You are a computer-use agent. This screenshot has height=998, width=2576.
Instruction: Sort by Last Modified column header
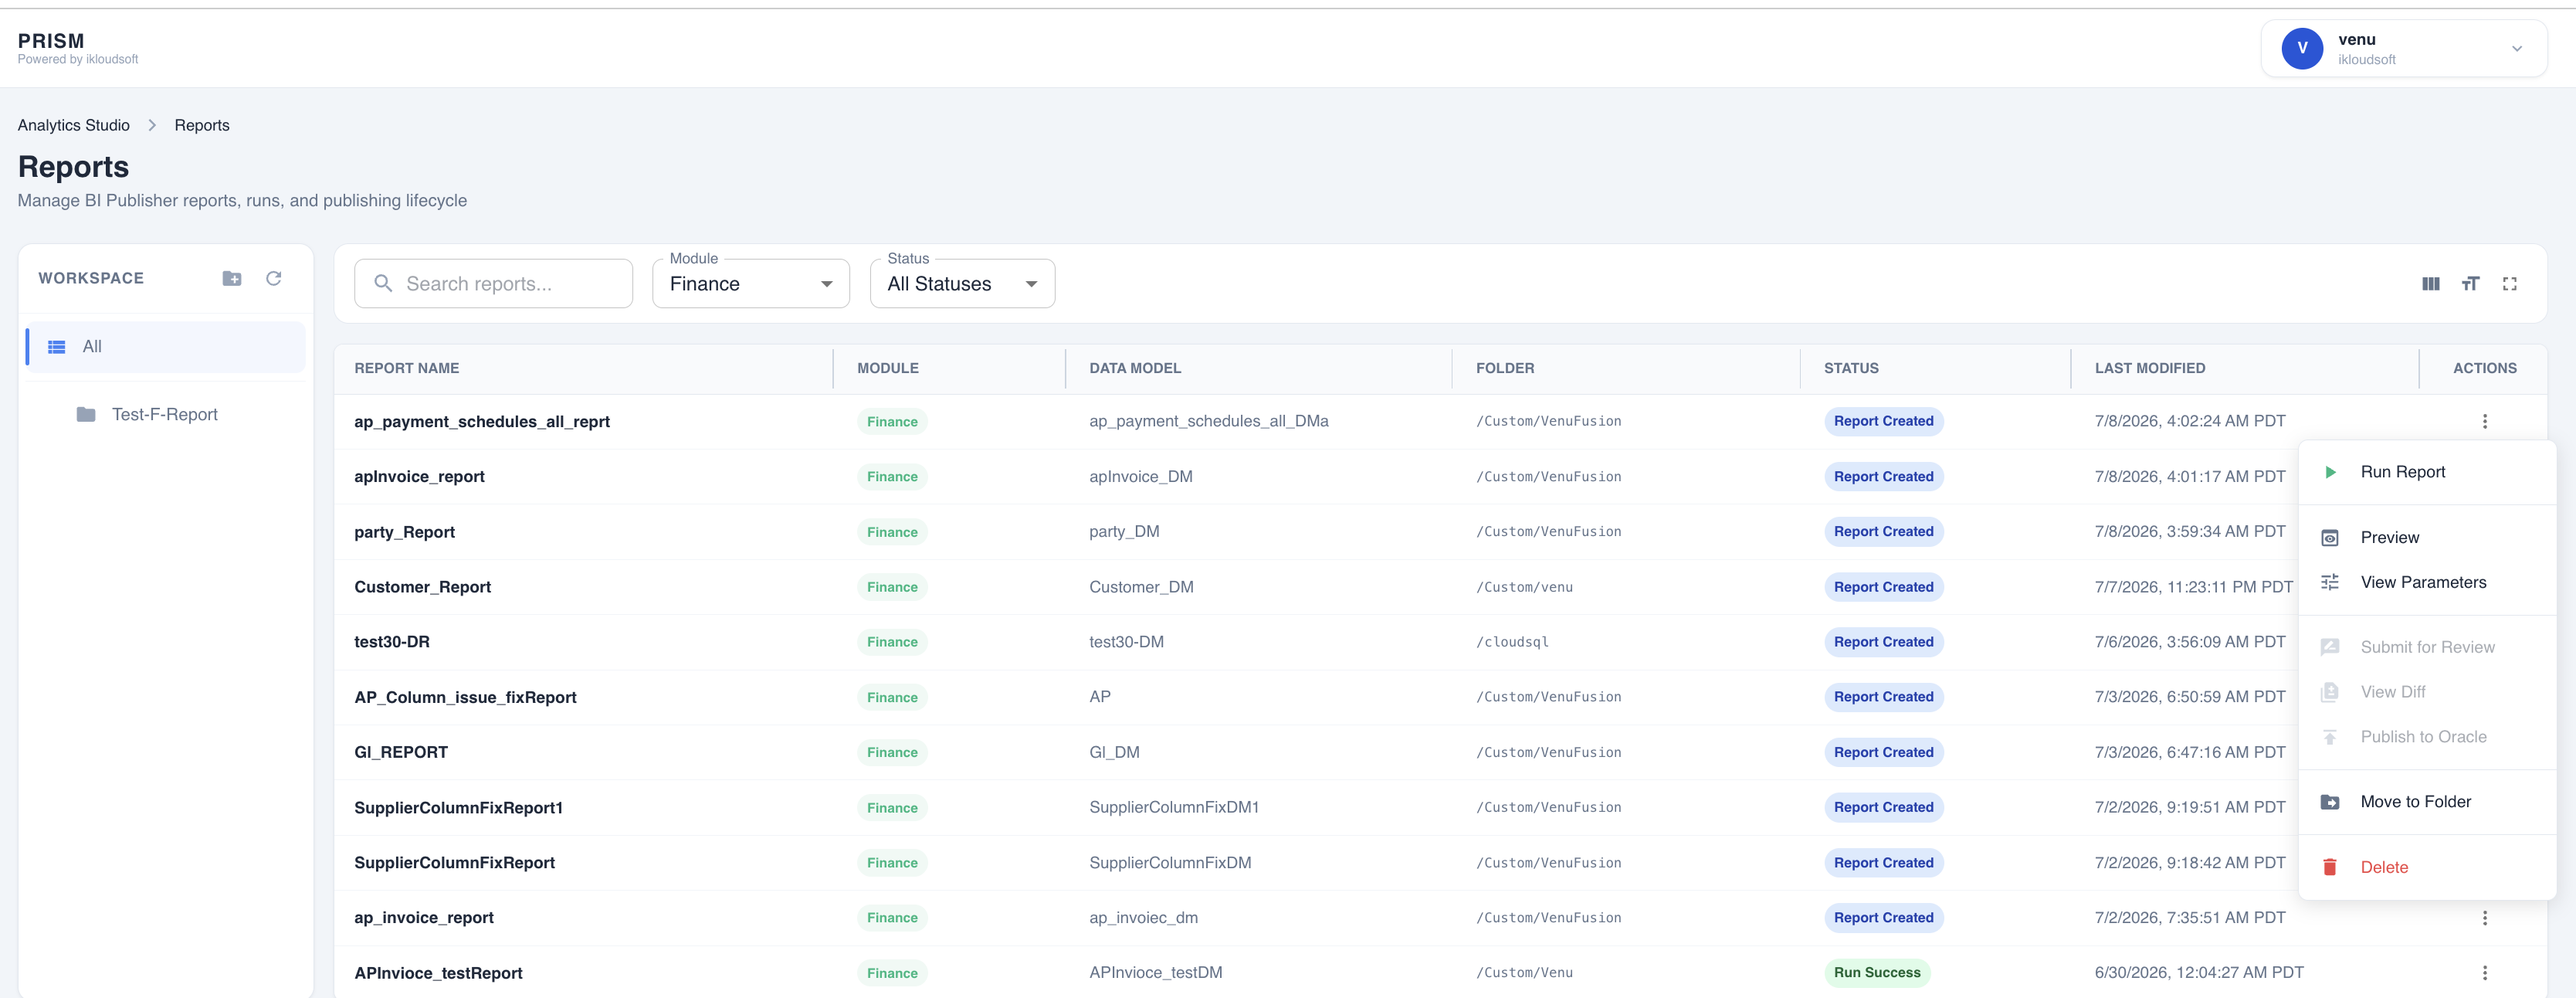coord(2149,368)
